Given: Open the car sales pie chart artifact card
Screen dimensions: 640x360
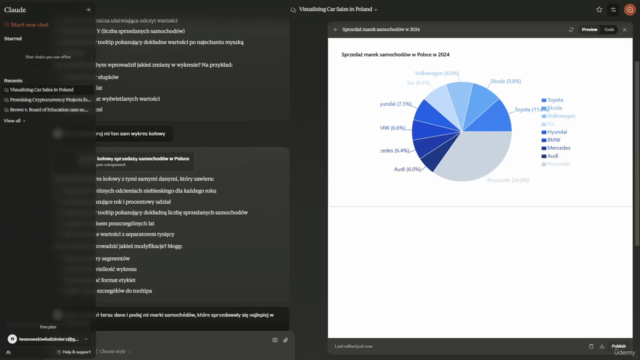Looking at the screenshot, I should click(124, 161).
